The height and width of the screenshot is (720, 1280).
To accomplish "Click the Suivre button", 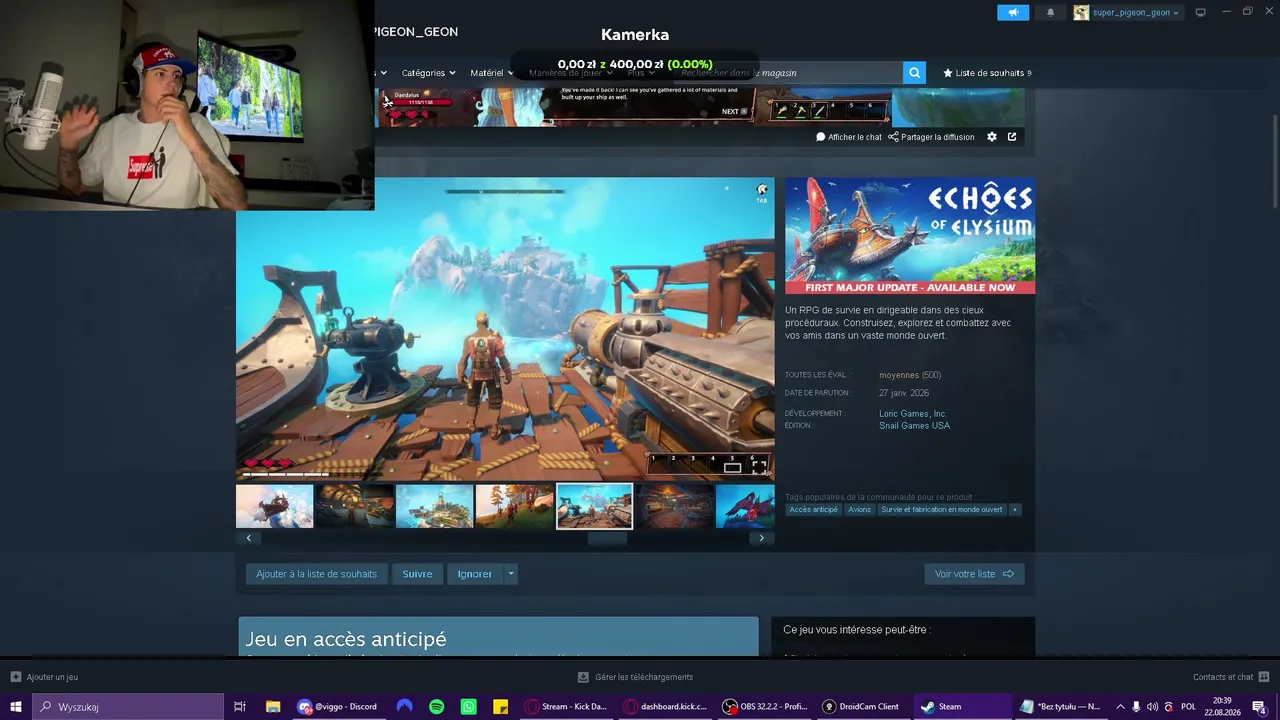I will (x=417, y=574).
